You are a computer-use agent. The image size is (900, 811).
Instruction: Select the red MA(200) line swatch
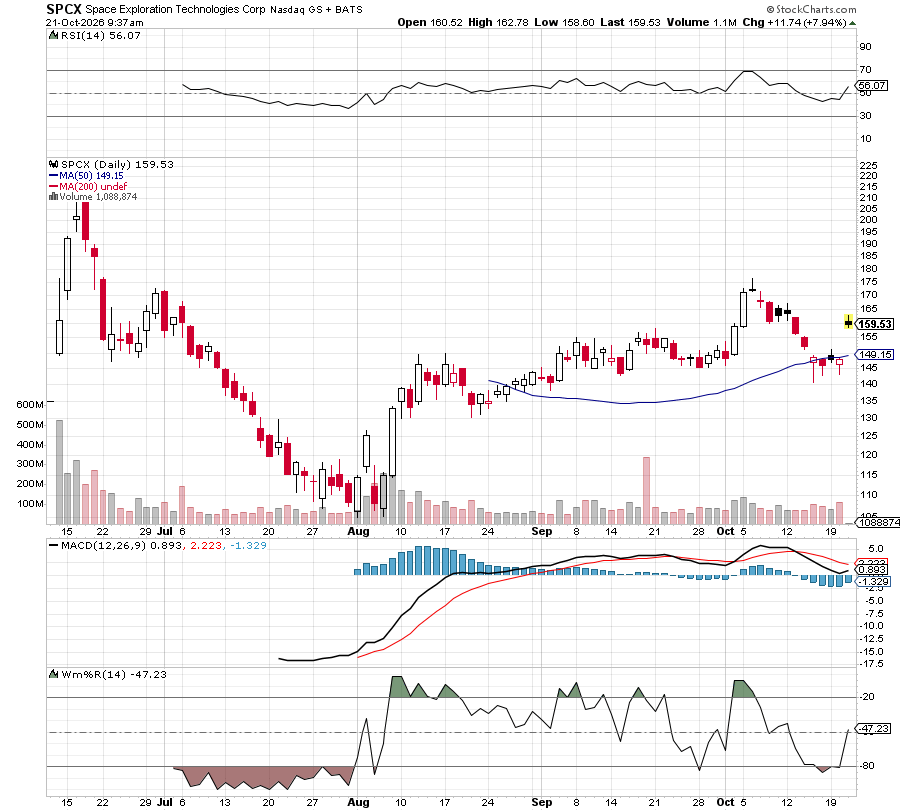coord(53,187)
